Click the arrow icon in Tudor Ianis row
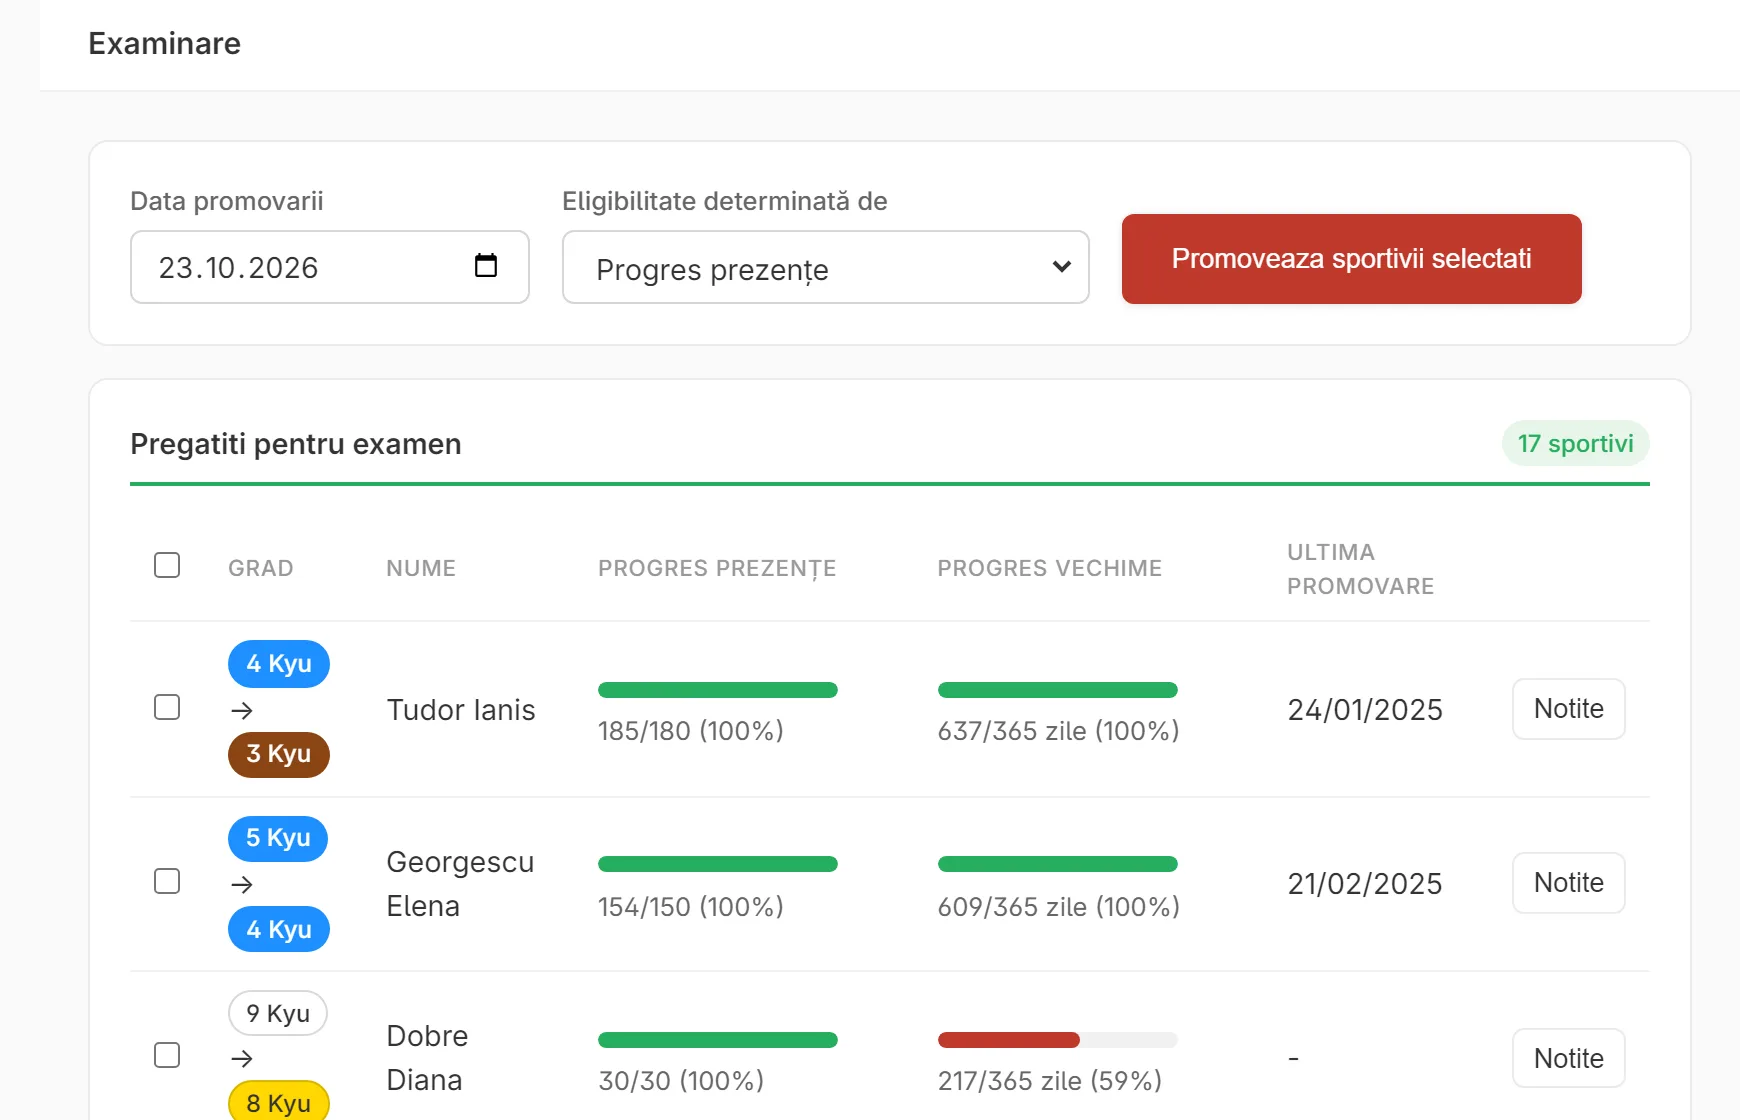The width and height of the screenshot is (1740, 1120). (x=241, y=710)
